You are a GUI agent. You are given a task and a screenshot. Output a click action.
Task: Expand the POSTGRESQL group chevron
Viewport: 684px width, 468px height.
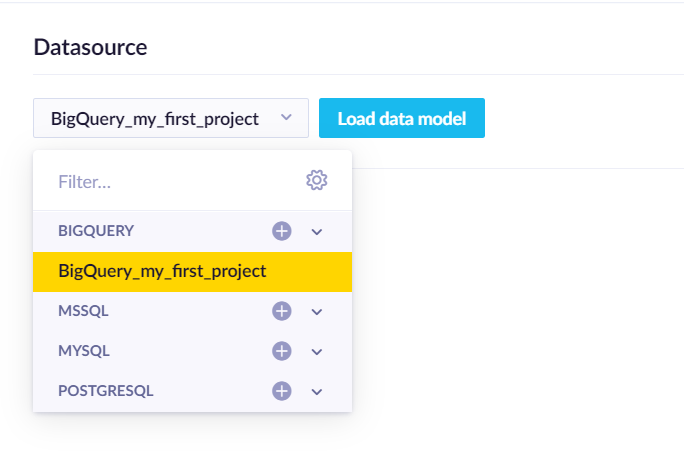[x=317, y=391]
